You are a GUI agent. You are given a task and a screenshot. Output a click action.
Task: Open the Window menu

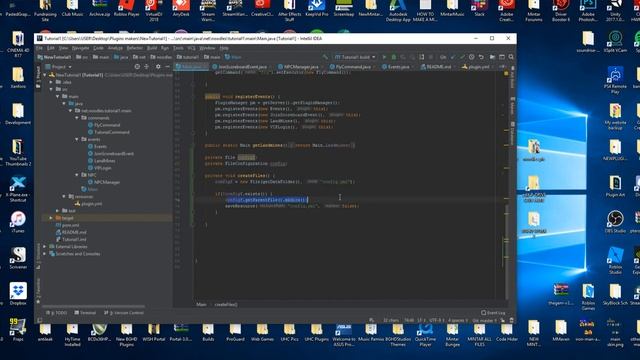tap(207, 48)
